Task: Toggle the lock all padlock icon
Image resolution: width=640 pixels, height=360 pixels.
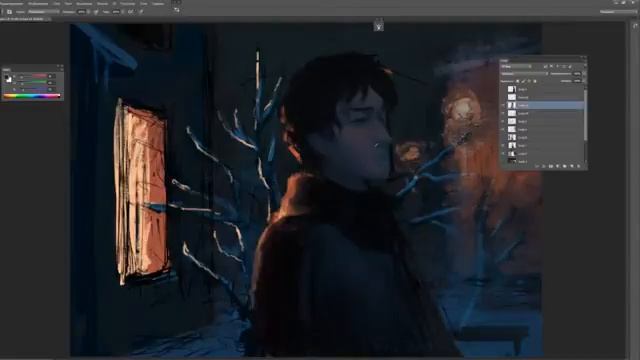Action: (535, 81)
